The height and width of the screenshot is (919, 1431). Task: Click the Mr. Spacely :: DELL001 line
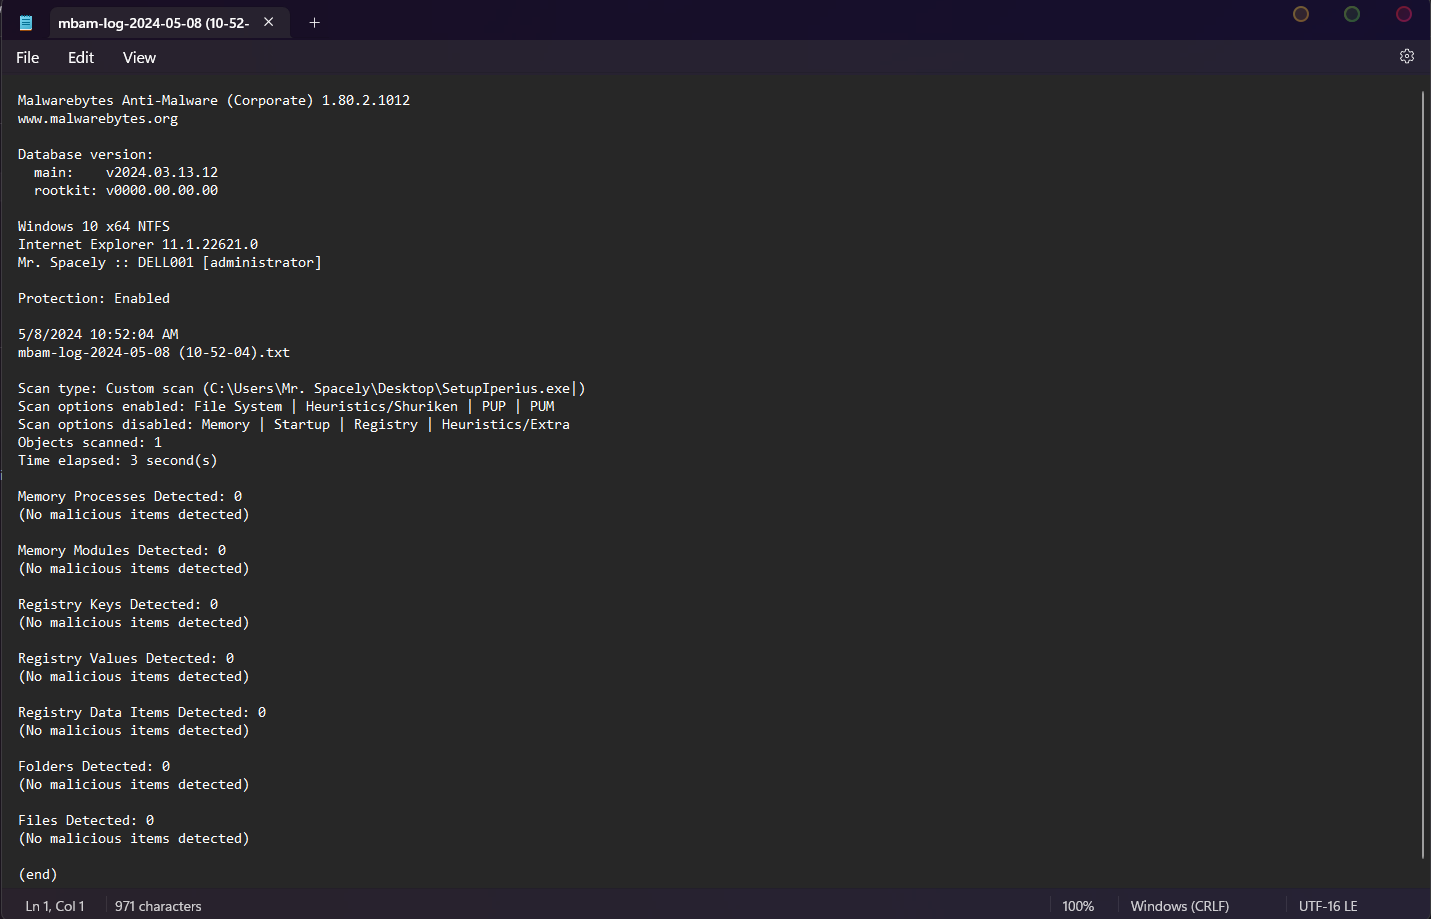(x=170, y=263)
